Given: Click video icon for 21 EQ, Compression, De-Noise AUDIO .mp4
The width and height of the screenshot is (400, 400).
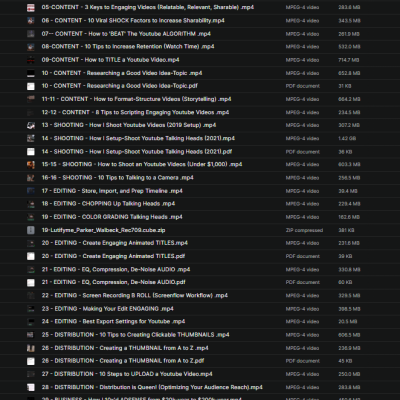Looking at the screenshot, I should pyautogui.click(x=31, y=269).
